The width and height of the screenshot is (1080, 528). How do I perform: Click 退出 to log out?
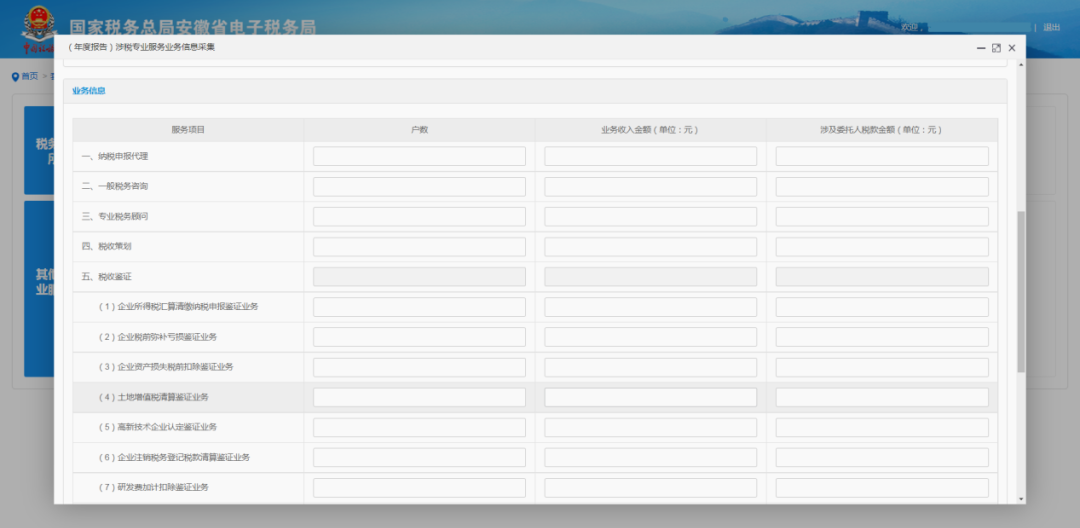pos(1051,27)
